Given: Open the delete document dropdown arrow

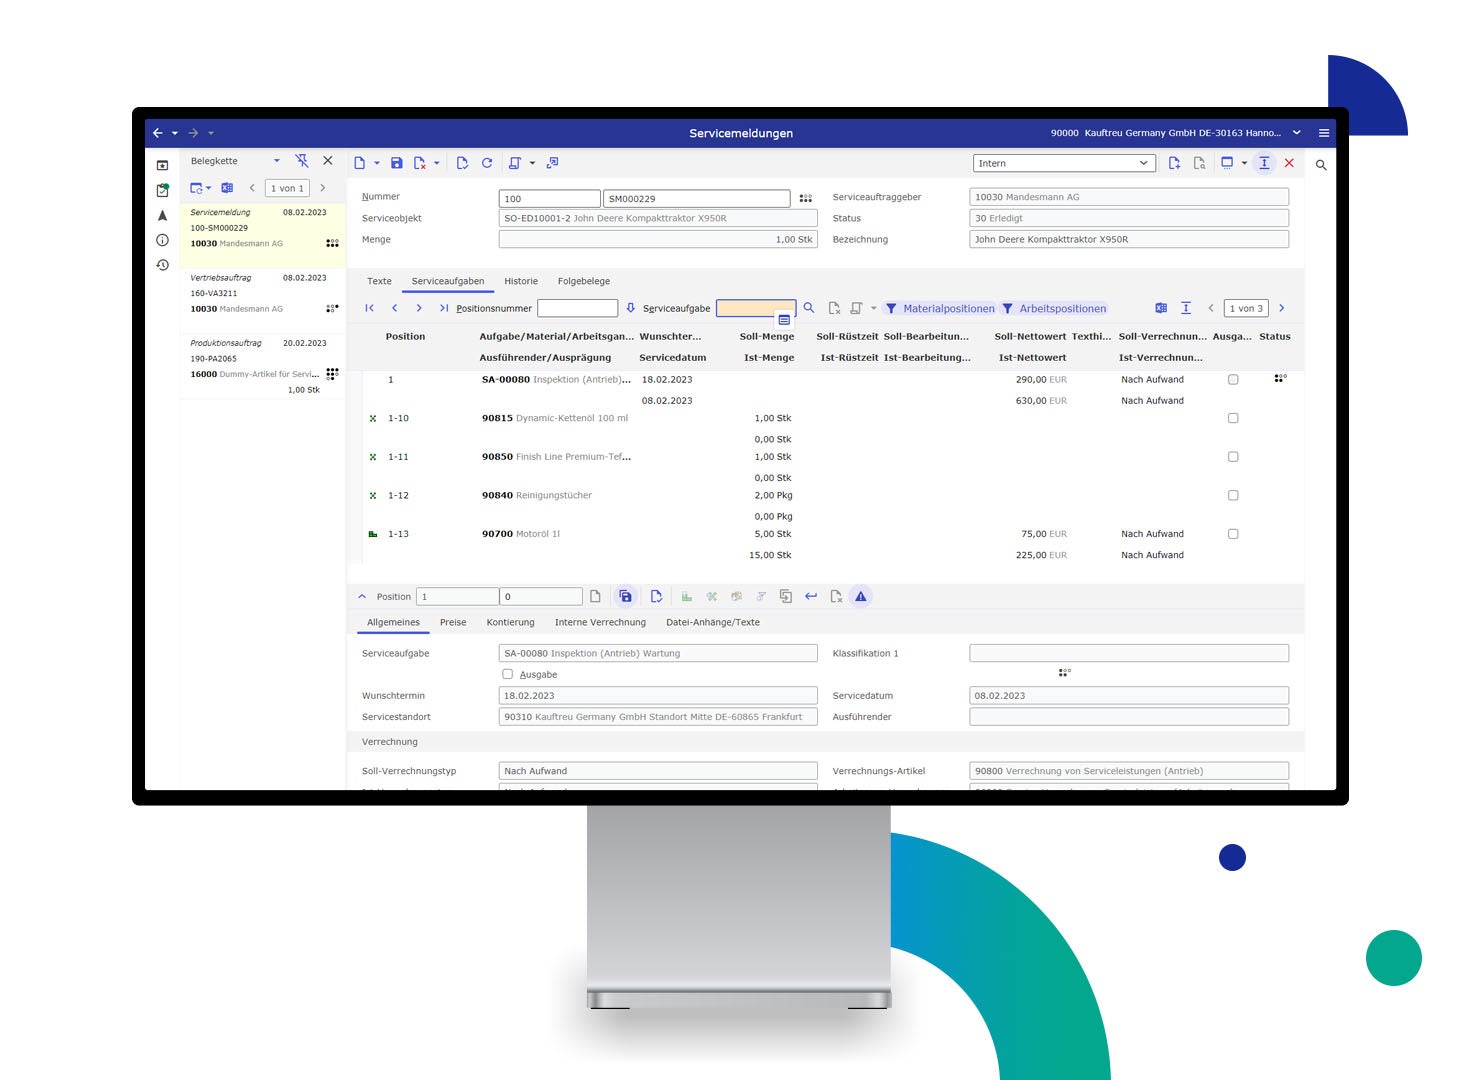Looking at the screenshot, I should pyautogui.click(x=437, y=163).
